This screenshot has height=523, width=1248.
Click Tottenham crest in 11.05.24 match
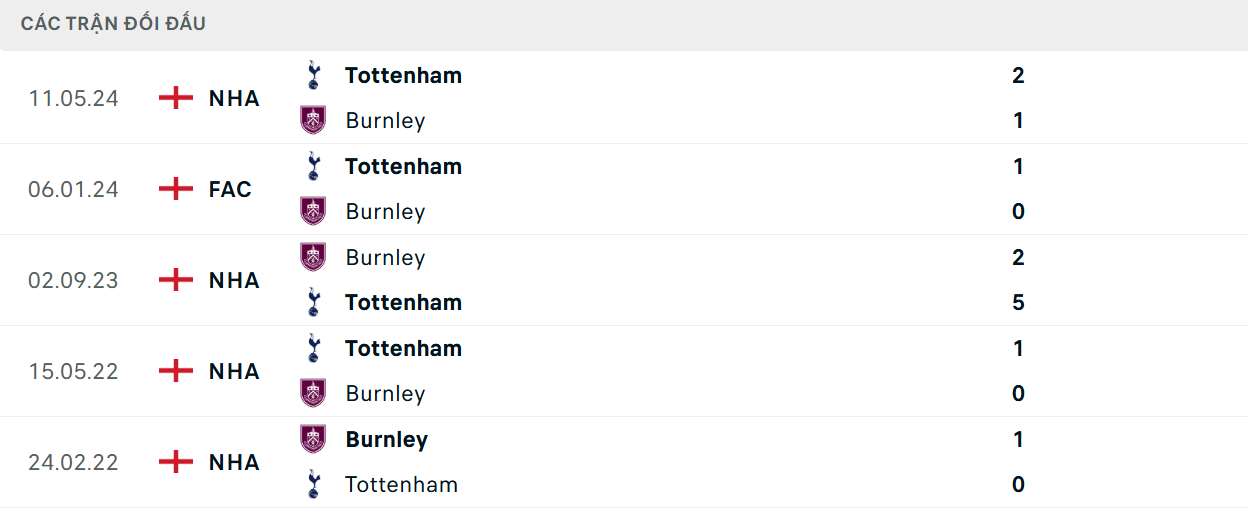(313, 75)
